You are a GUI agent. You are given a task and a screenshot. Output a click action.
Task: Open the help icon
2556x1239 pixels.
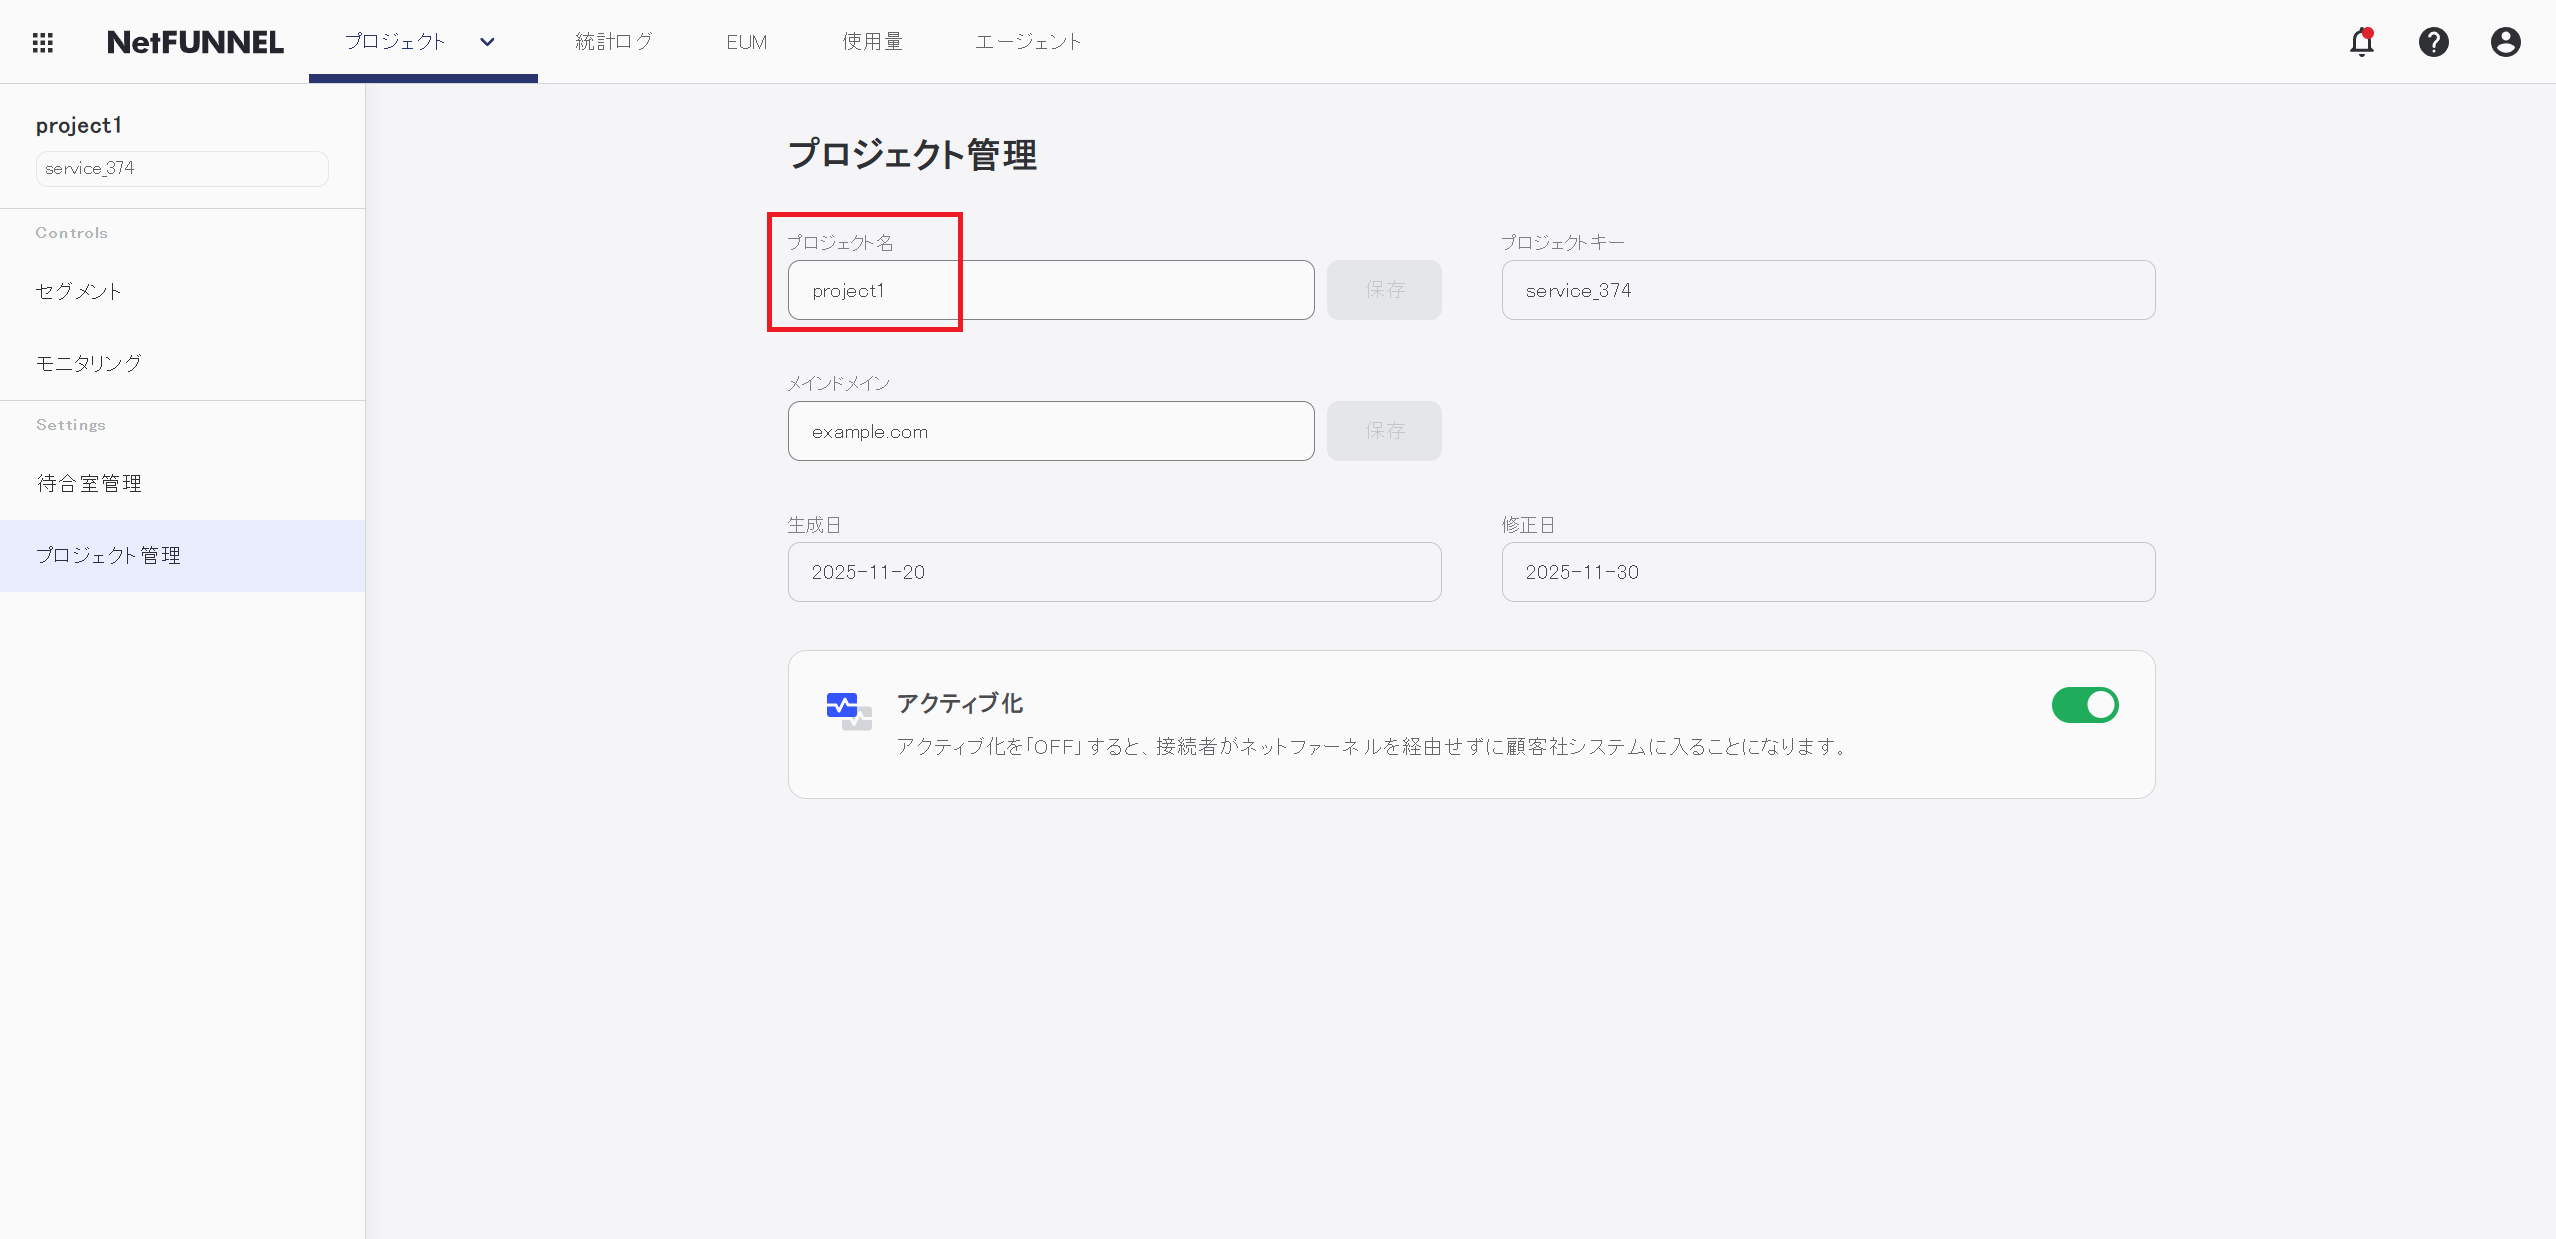coord(2434,41)
